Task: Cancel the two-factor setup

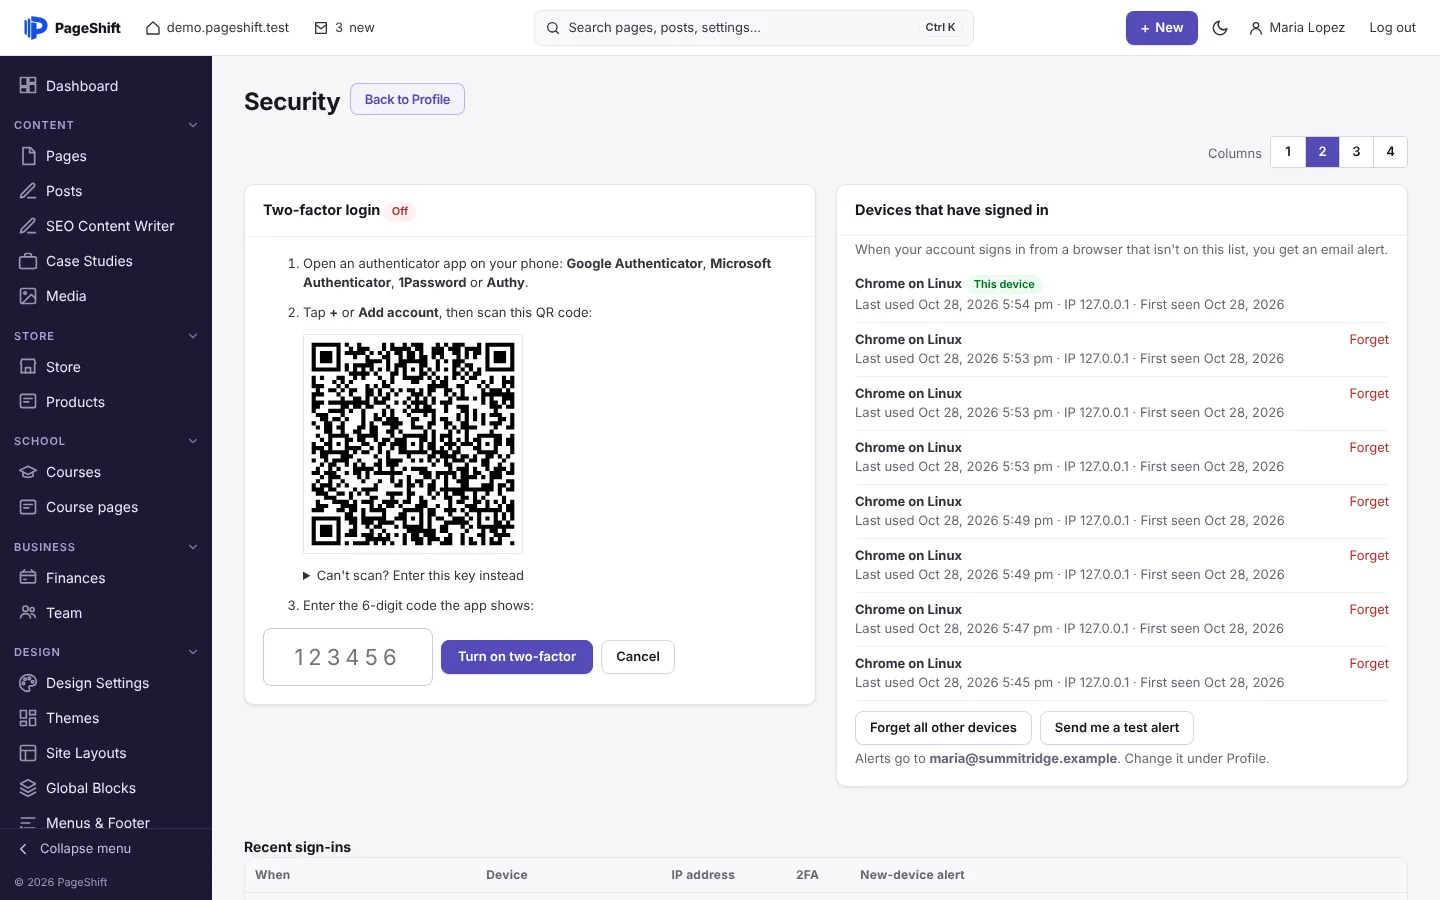Action: pos(638,657)
